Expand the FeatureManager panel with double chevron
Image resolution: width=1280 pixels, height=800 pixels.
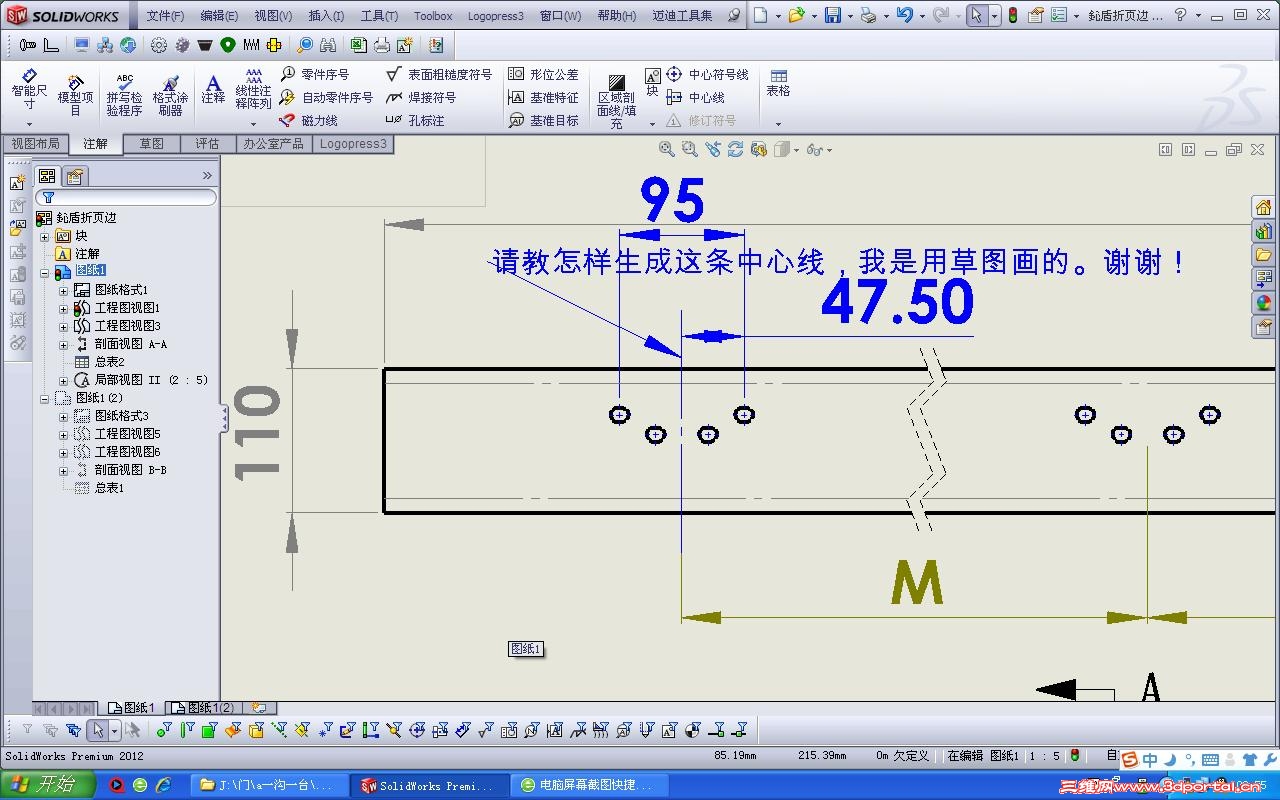click(x=207, y=175)
